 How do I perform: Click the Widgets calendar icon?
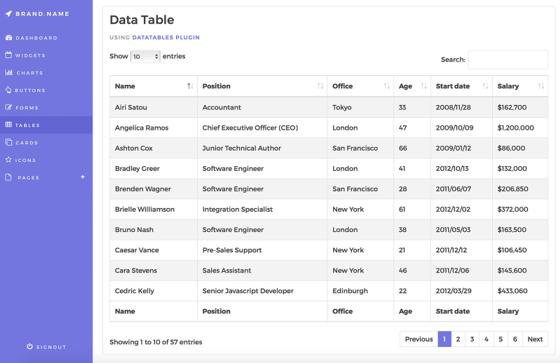pos(9,55)
